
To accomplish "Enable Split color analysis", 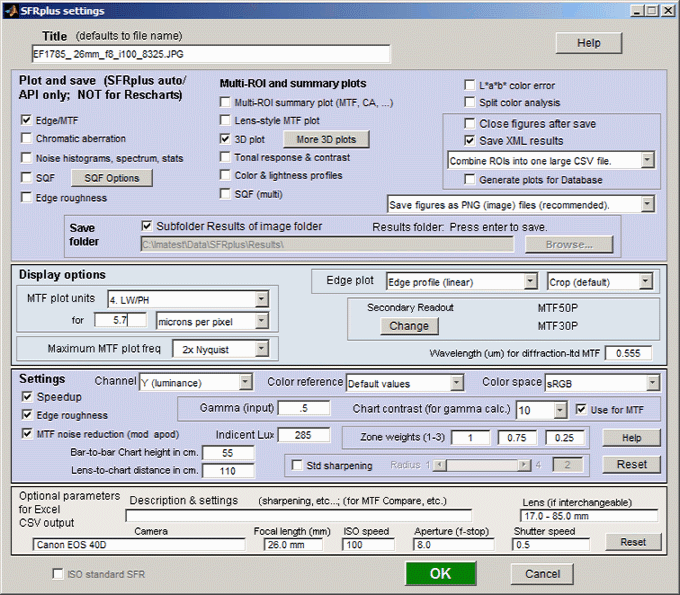I will click(469, 102).
